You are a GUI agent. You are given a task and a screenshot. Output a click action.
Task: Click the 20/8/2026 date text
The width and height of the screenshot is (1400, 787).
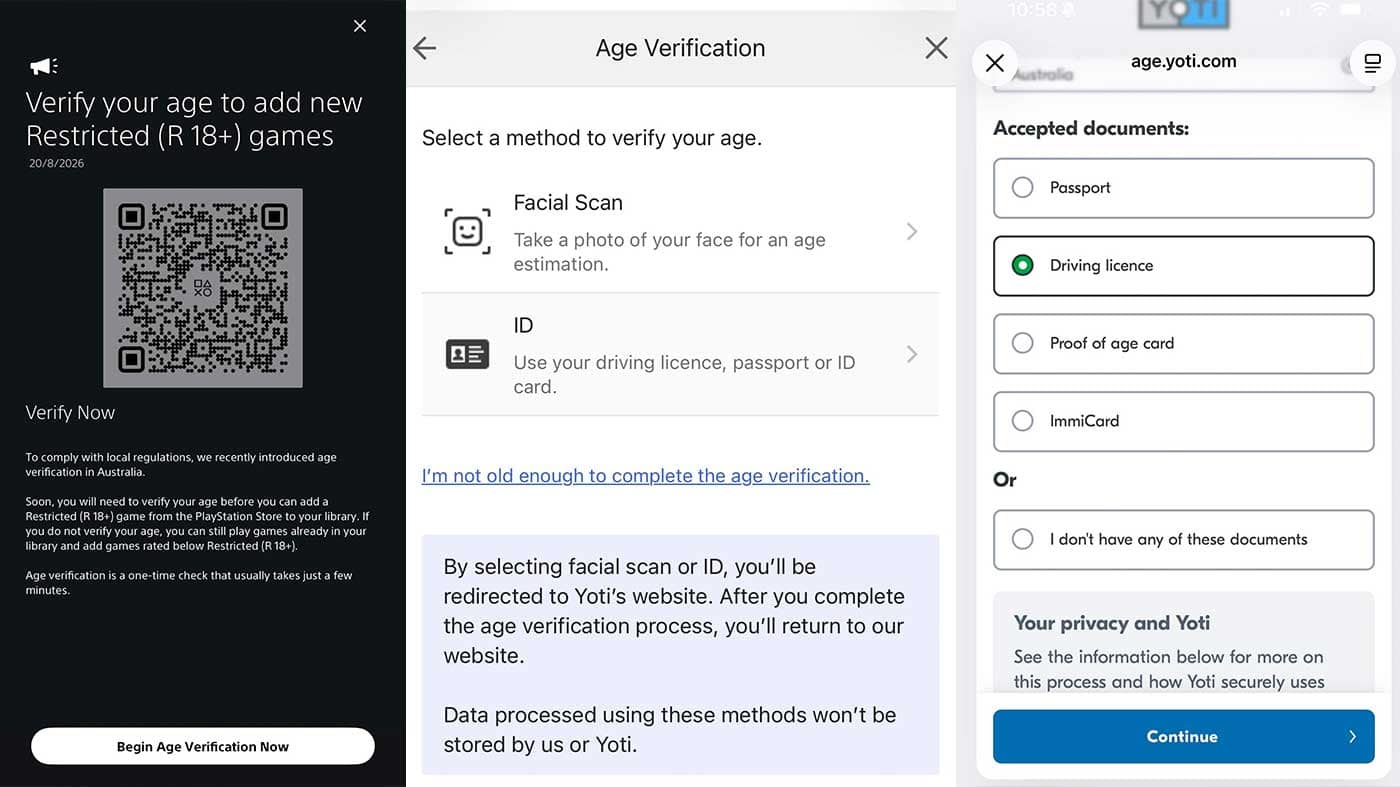tap(56, 163)
